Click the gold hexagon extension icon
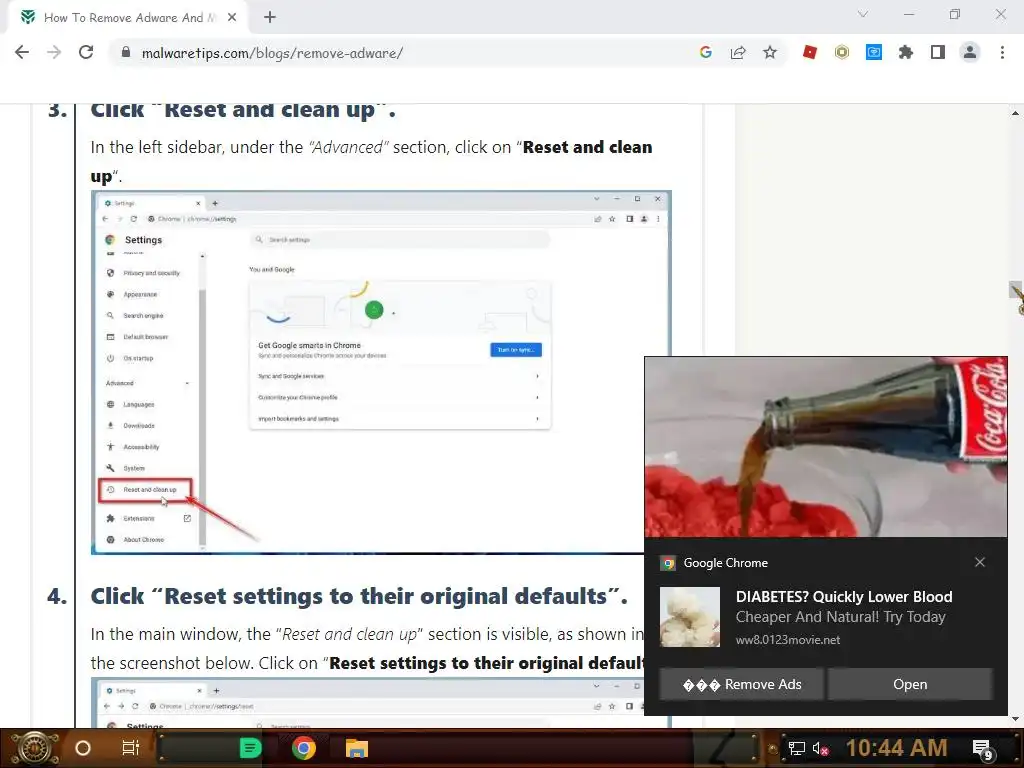Viewport: 1024px width, 768px height. pyautogui.click(x=842, y=52)
